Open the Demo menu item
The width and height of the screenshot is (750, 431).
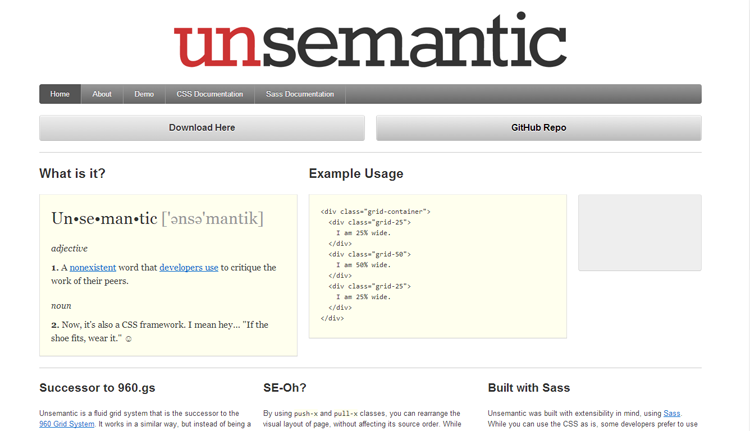click(x=144, y=94)
